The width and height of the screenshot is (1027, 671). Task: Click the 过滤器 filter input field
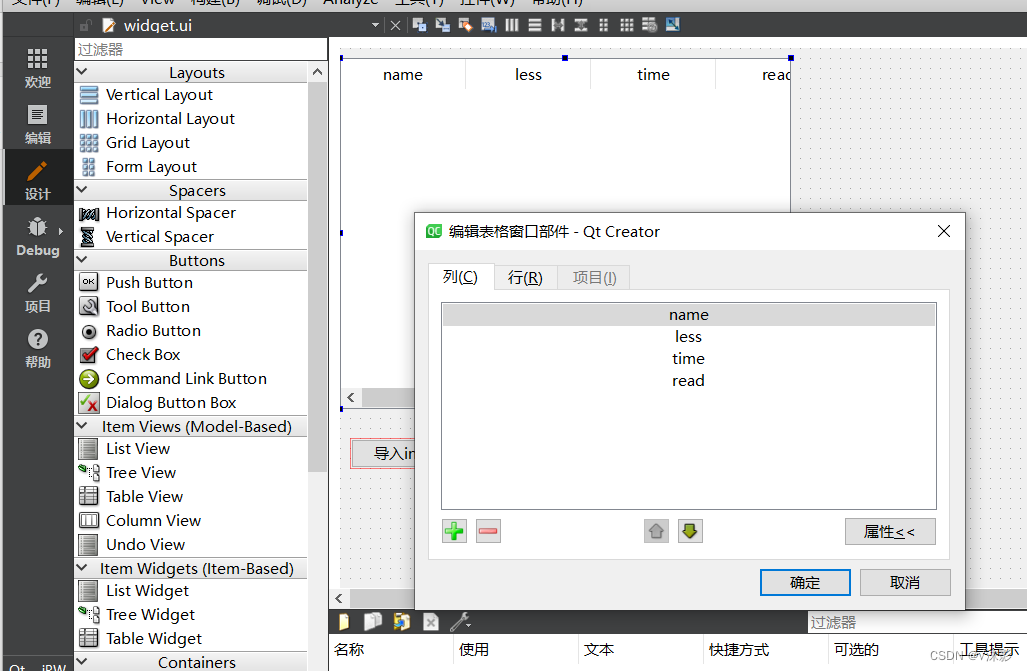click(x=200, y=48)
